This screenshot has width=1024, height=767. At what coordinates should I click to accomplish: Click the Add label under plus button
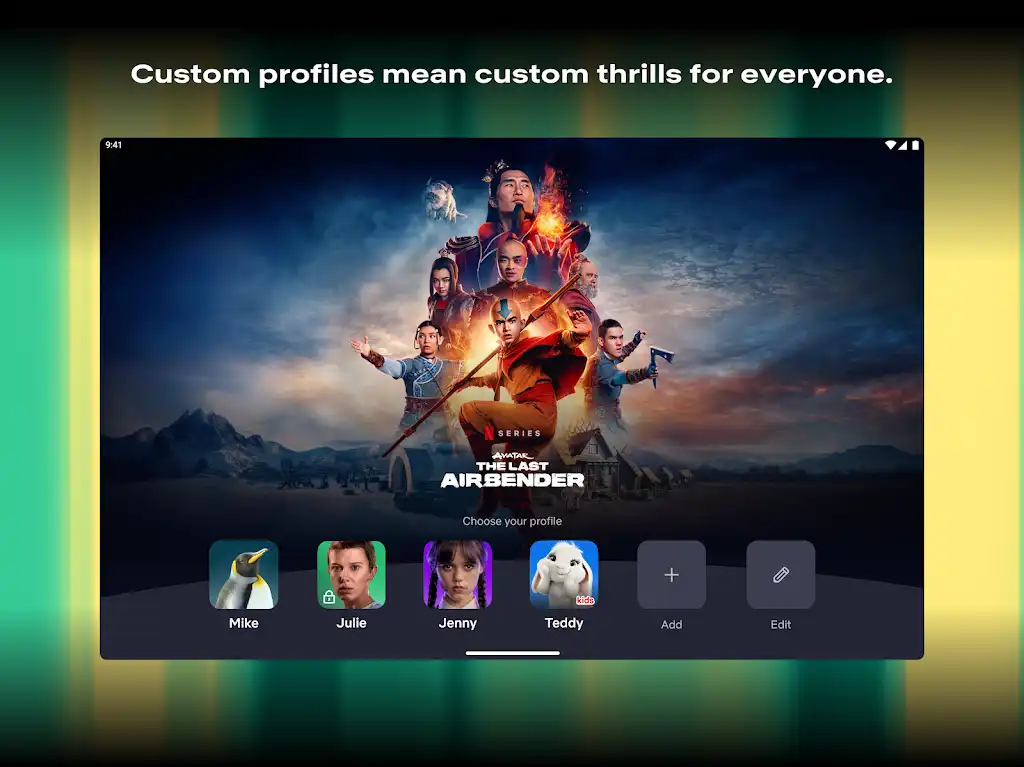671,625
